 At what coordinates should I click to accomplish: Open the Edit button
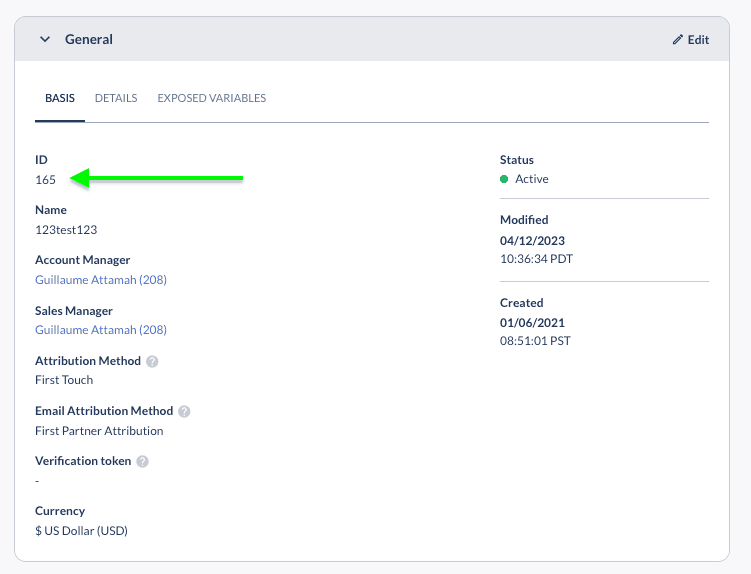[691, 40]
